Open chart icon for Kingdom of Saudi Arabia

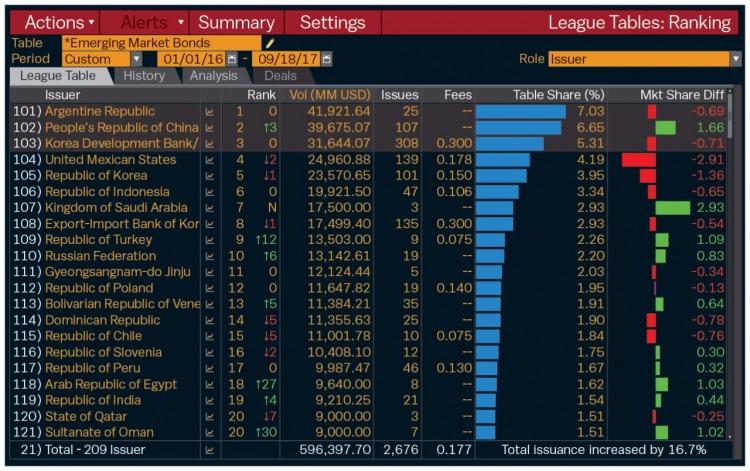tap(211, 208)
